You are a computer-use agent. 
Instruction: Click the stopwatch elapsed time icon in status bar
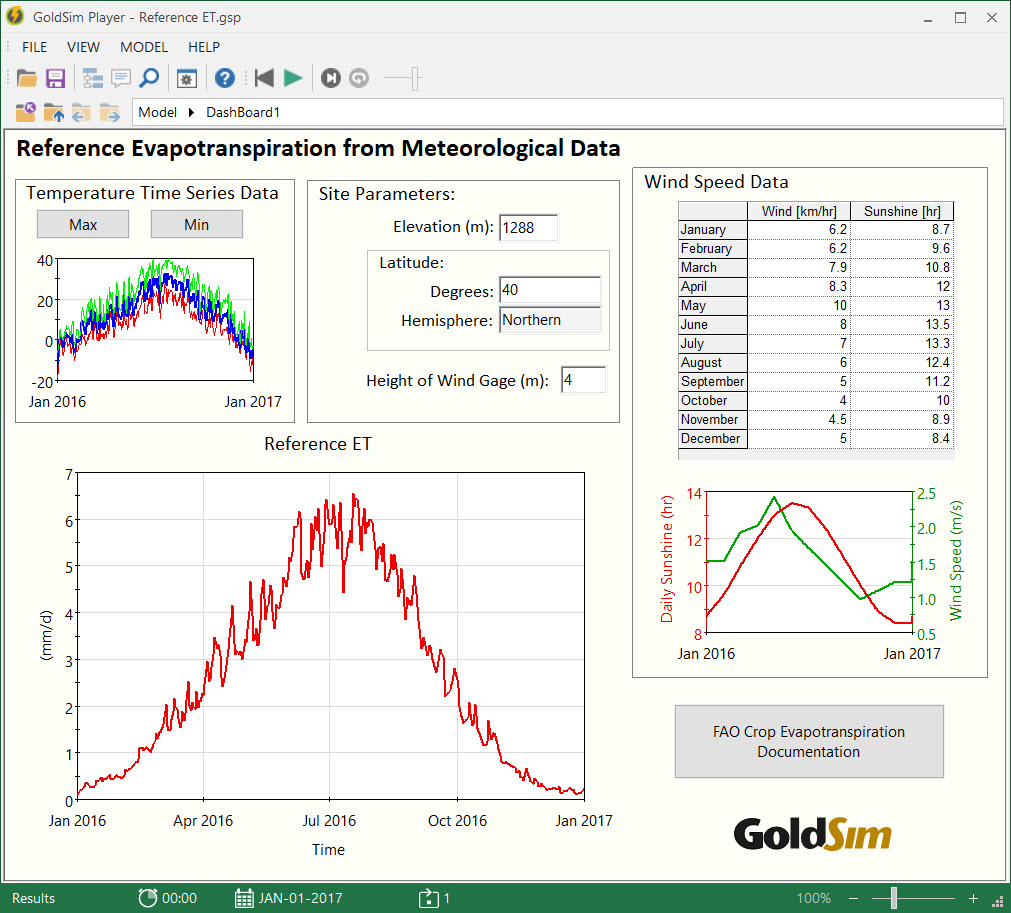point(148,898)
